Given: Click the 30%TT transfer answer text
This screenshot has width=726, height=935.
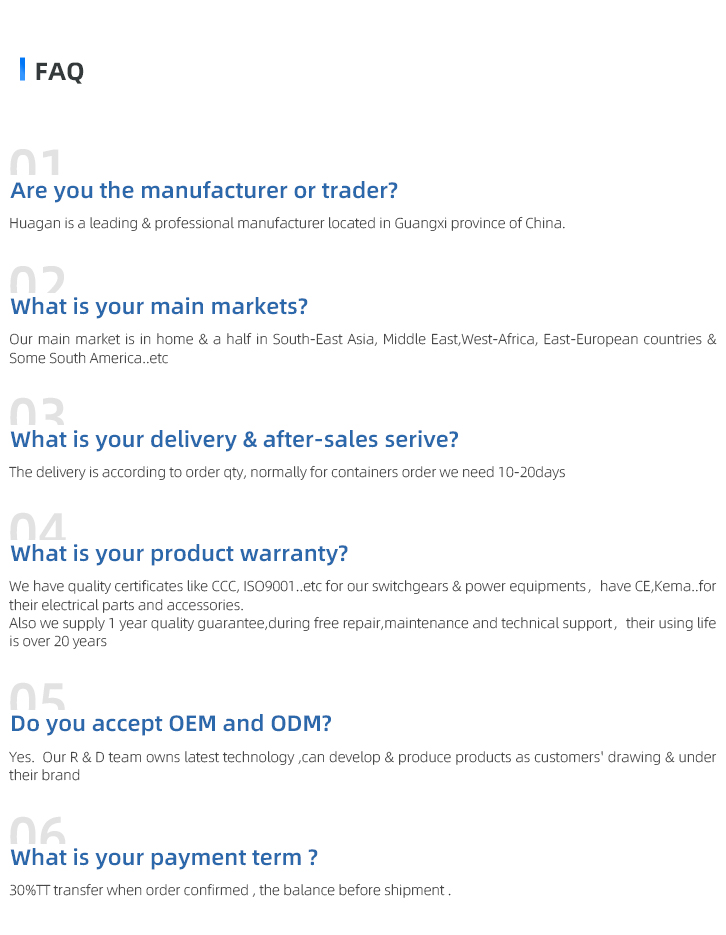Looking at the screenshot, I should coord(230,890).
